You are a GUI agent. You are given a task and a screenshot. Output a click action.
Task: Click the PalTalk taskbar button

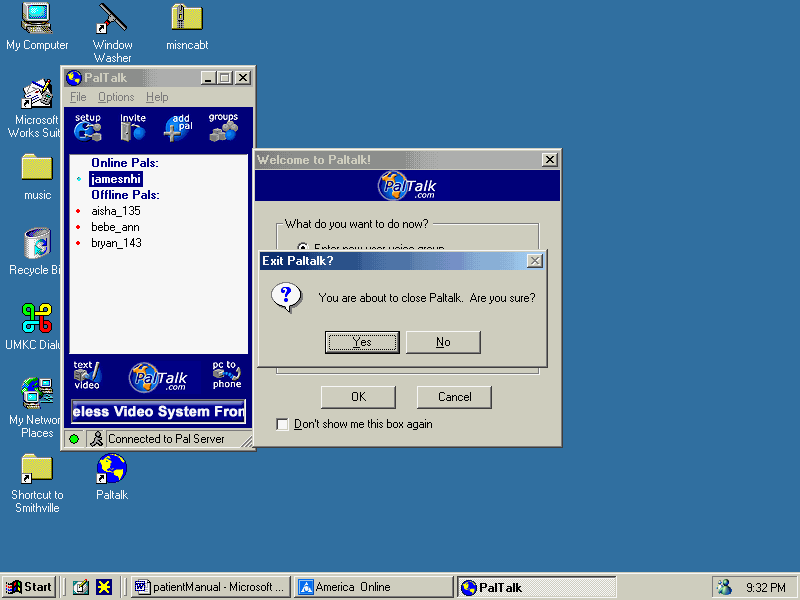coord(536,587)
